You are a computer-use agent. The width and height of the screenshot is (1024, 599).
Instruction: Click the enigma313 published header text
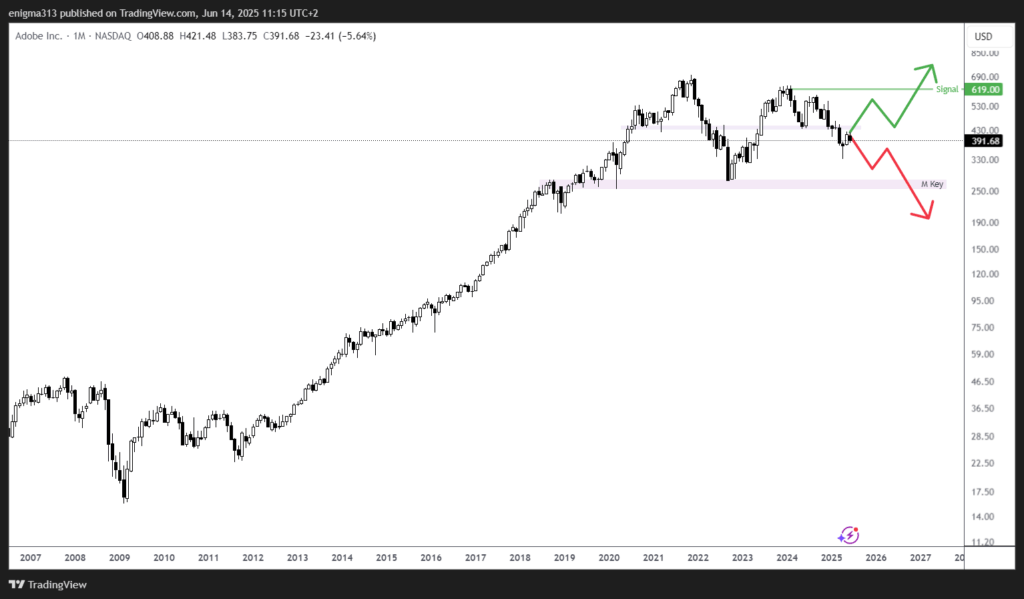click(163, 13)
